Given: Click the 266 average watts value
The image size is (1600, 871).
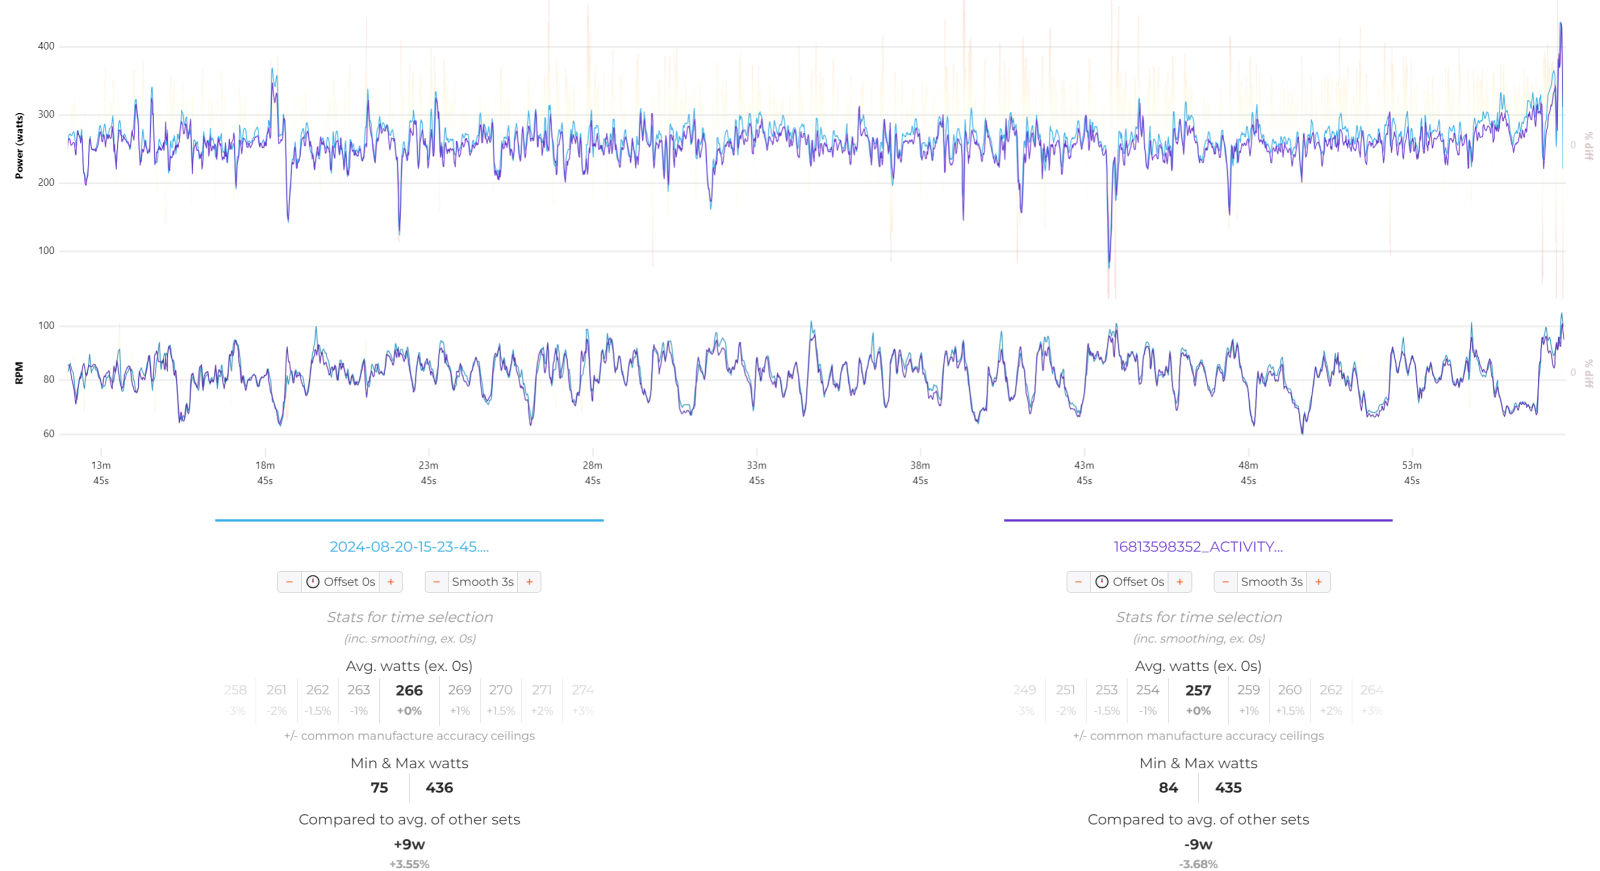Looking at the screenshot, I should coord(409,690).
